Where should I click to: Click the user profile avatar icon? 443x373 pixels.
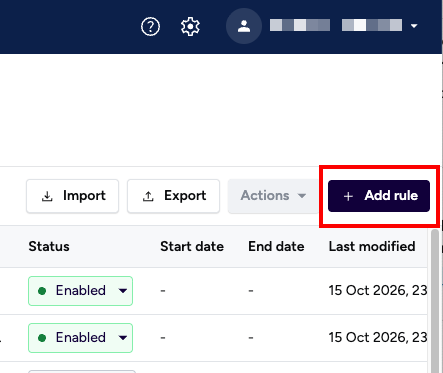tap(244, 26)
